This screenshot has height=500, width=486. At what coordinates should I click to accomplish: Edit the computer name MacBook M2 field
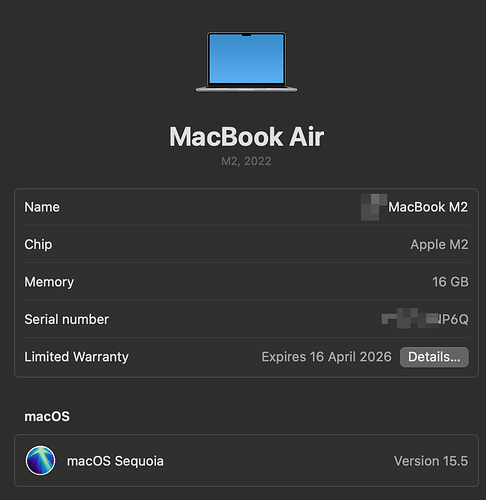point(414,207)
